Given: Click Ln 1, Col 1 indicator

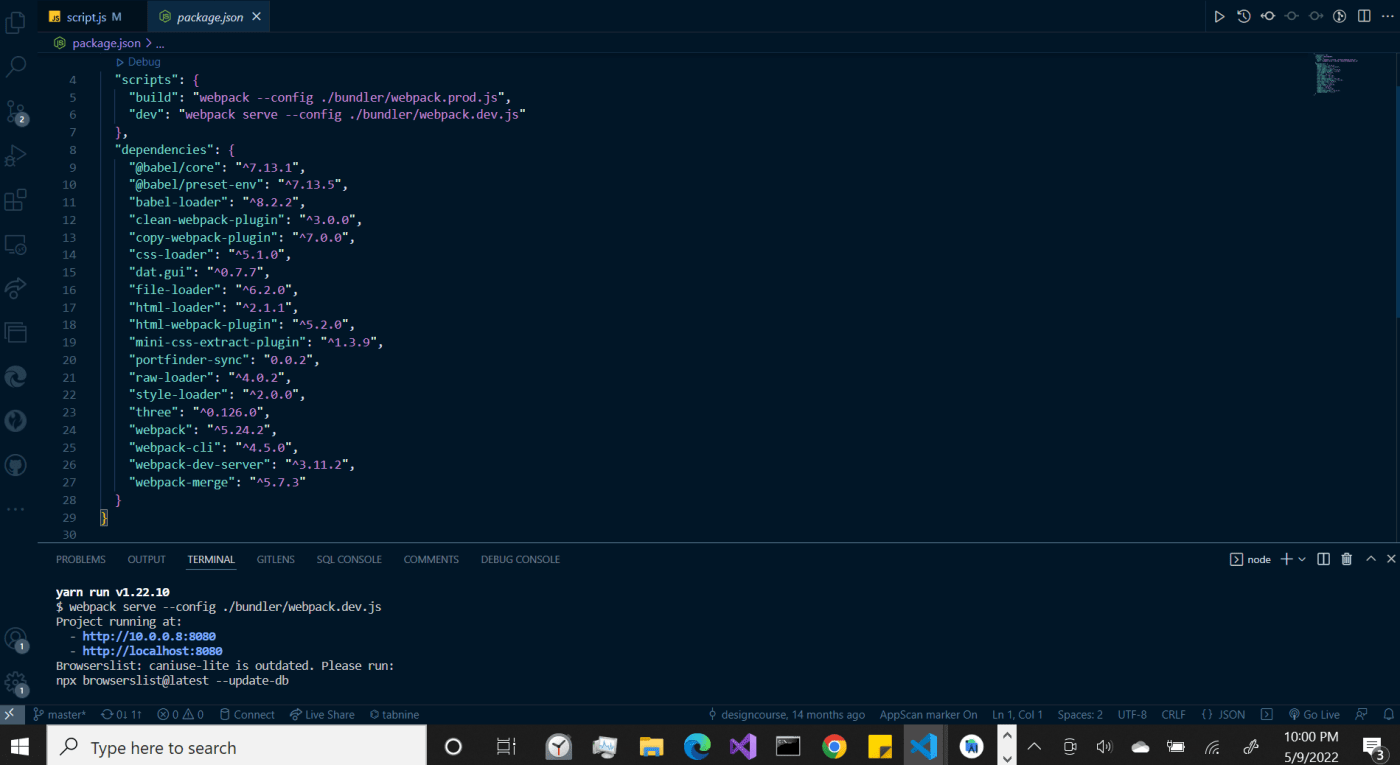Looking at the screenshot, I should [x=1017, y=714].
